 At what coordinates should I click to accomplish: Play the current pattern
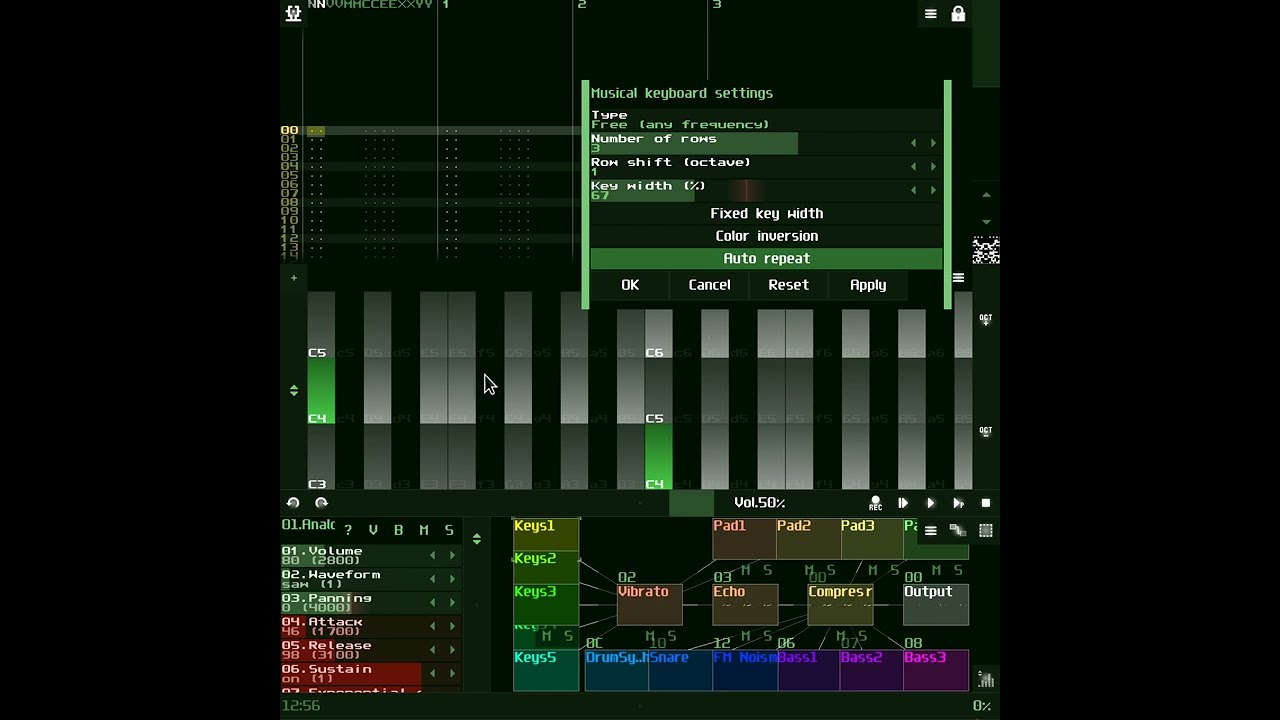pos(958,503)
